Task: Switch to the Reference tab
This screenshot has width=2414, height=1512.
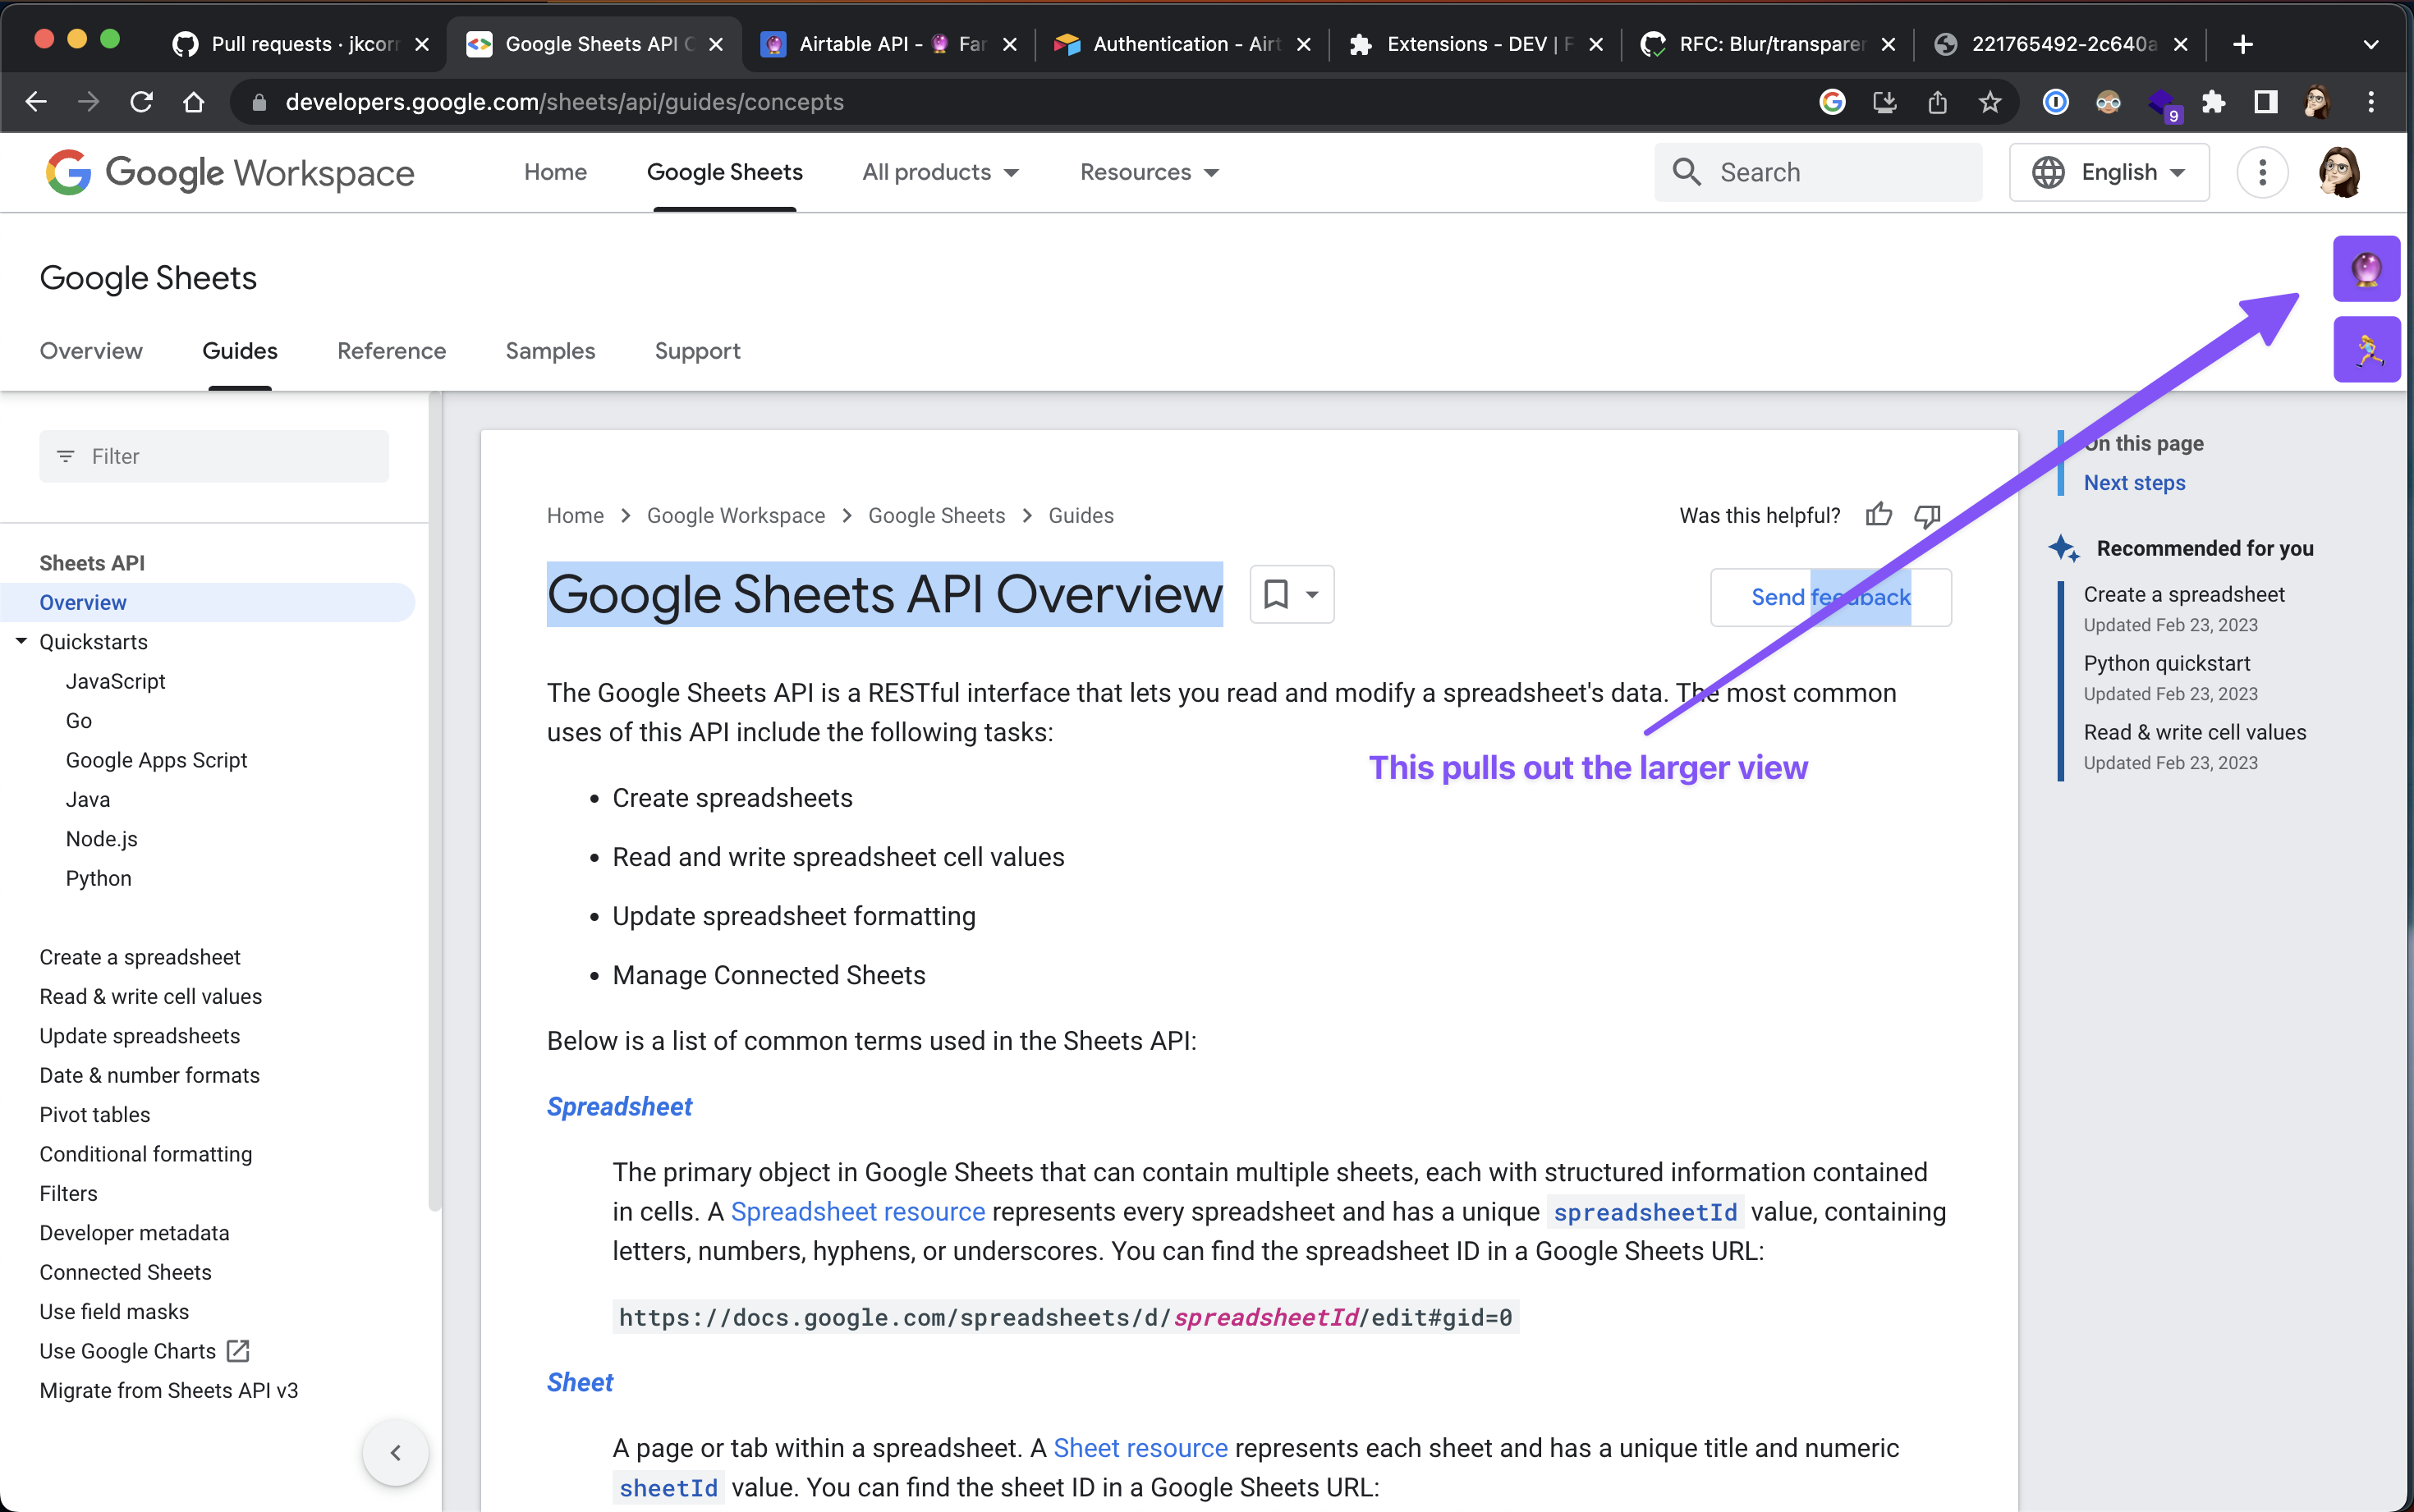Action: (391, 351)
